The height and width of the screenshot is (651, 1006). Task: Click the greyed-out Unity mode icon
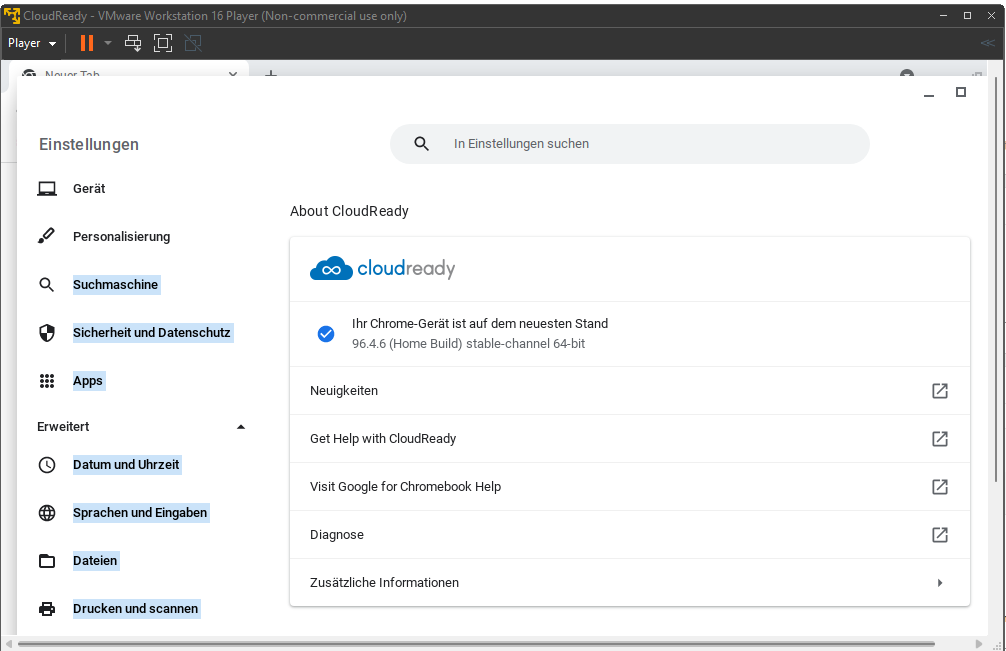192,43
